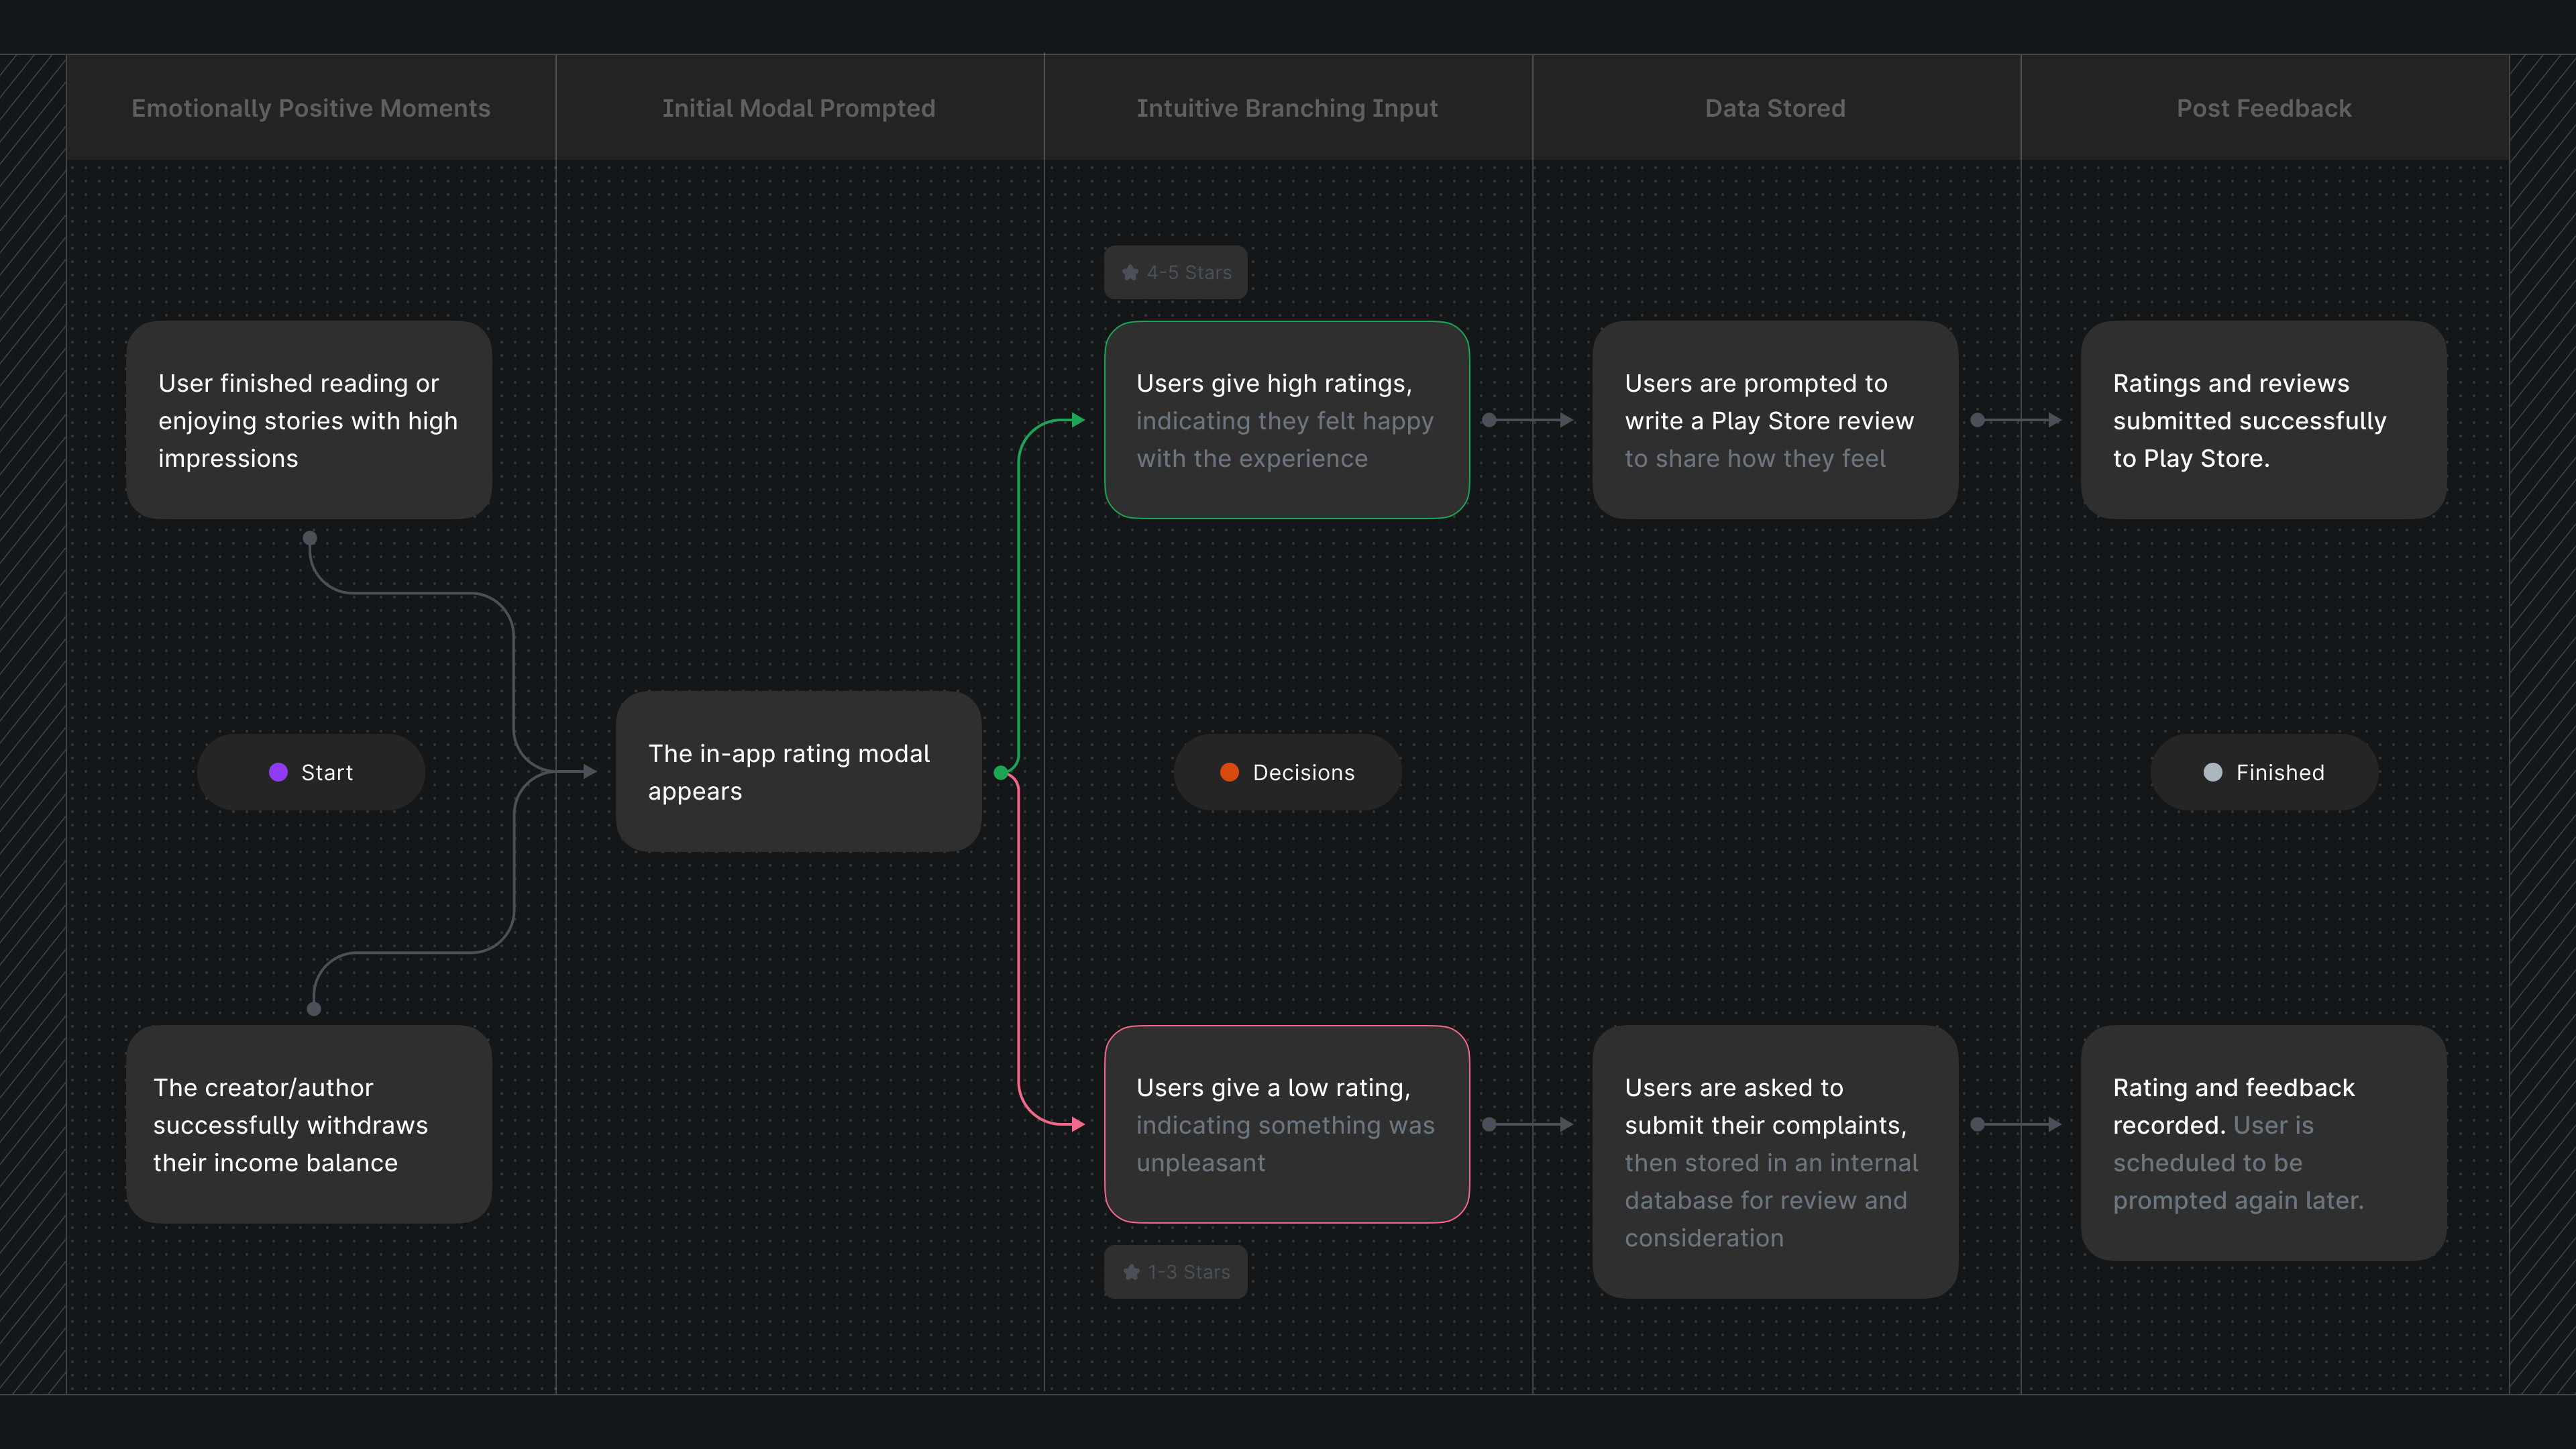Click the orange dot in Decisions pill
This screenshot has width=2576, height=1449.
tap(1229, 772)
